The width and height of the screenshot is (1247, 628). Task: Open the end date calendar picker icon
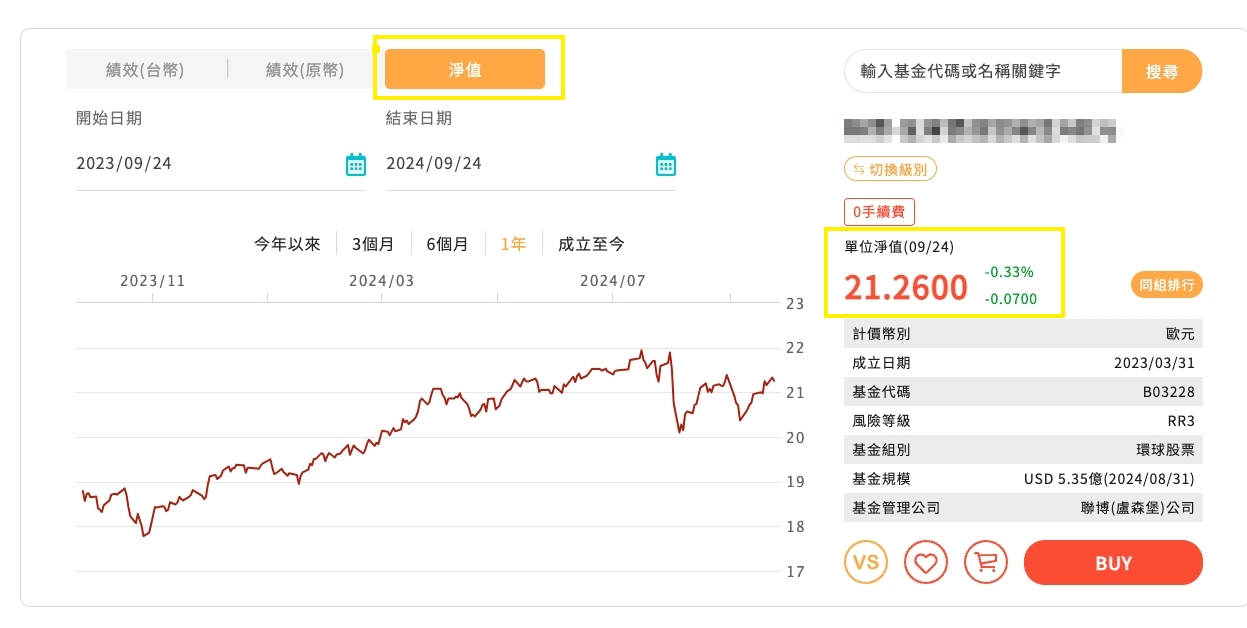pyautogui.click(x=666, y=165)
